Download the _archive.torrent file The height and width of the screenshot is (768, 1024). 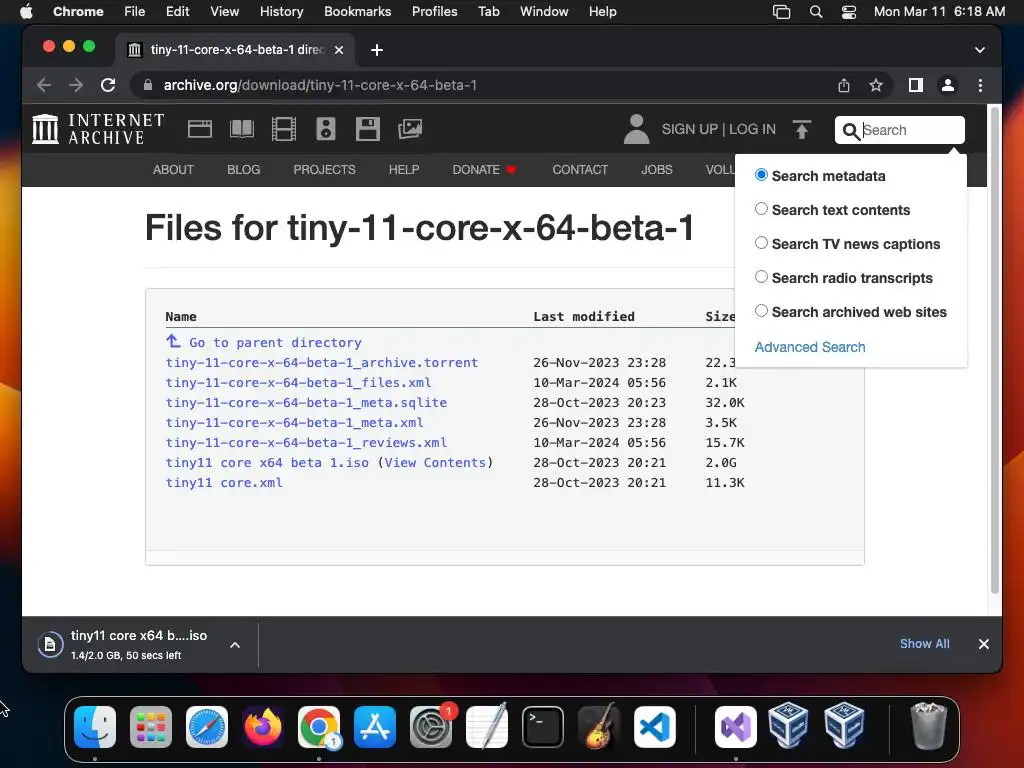coord(321,362)
